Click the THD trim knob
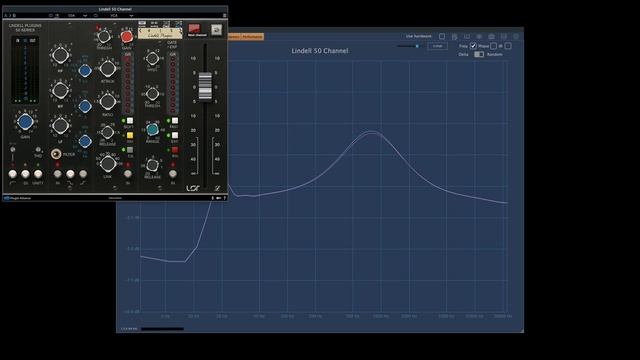Screen dimensions: 640x360 click(38, 150)
